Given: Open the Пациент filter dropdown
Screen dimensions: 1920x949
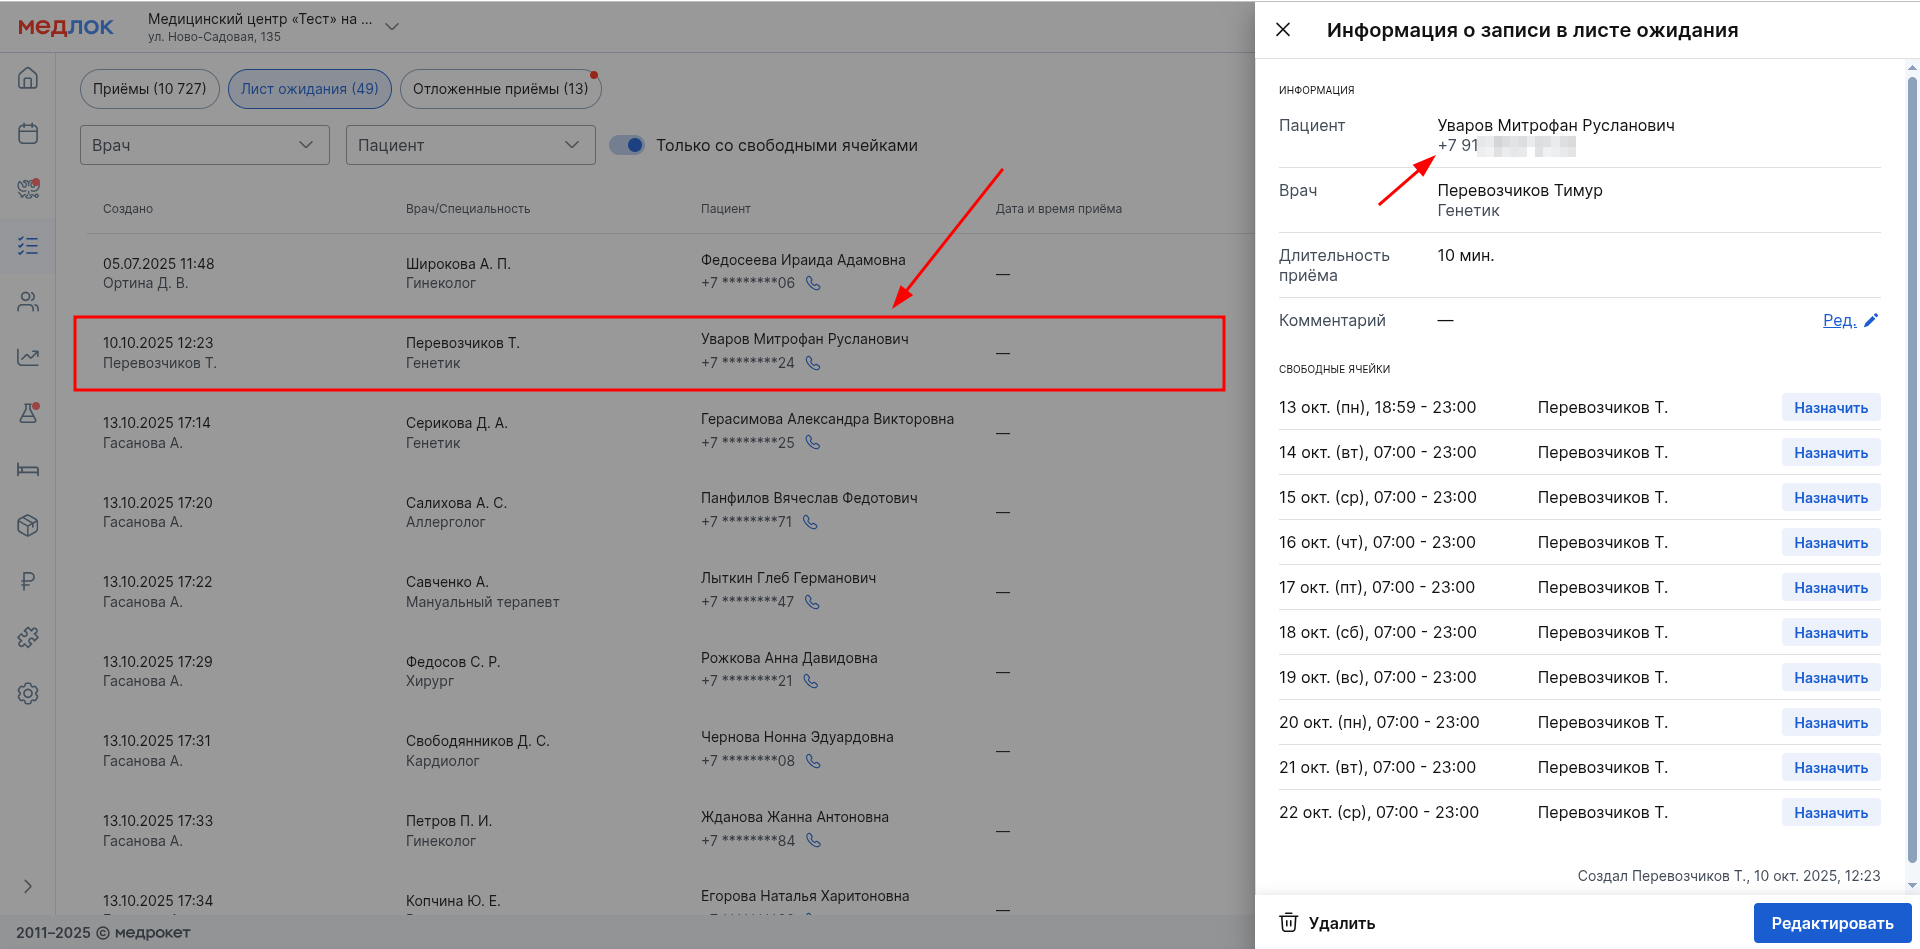Looking at the screenshot, I should [x=470, y=145].
